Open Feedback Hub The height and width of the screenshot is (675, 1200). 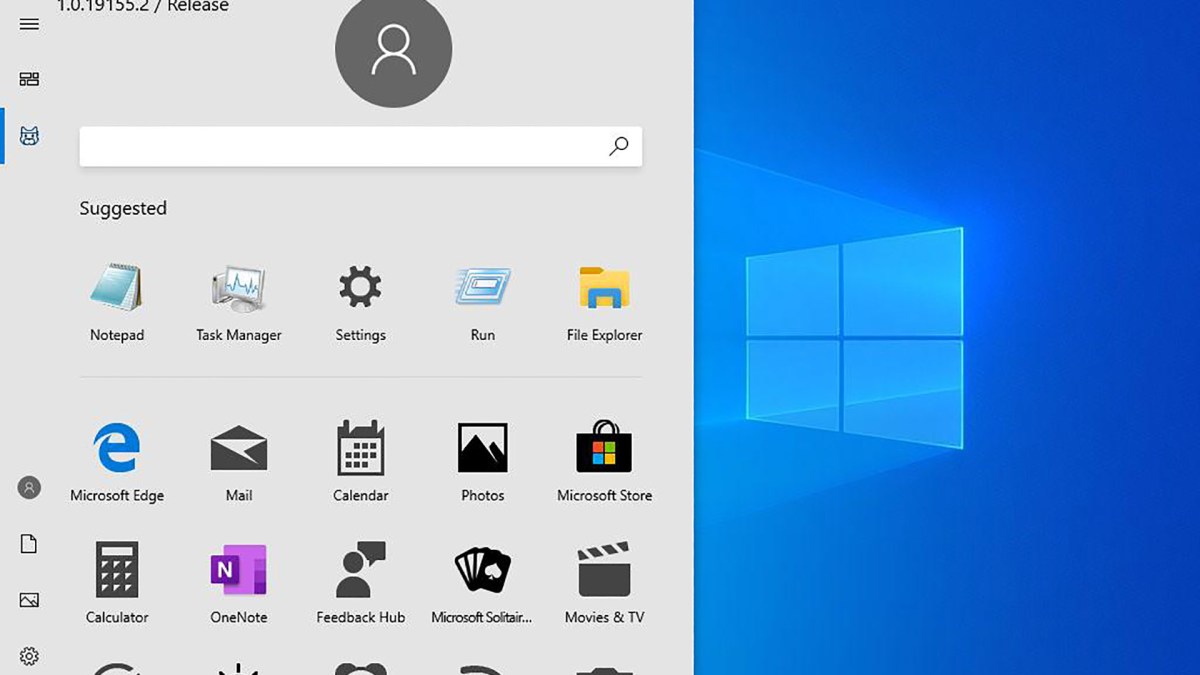pos(360,583)
